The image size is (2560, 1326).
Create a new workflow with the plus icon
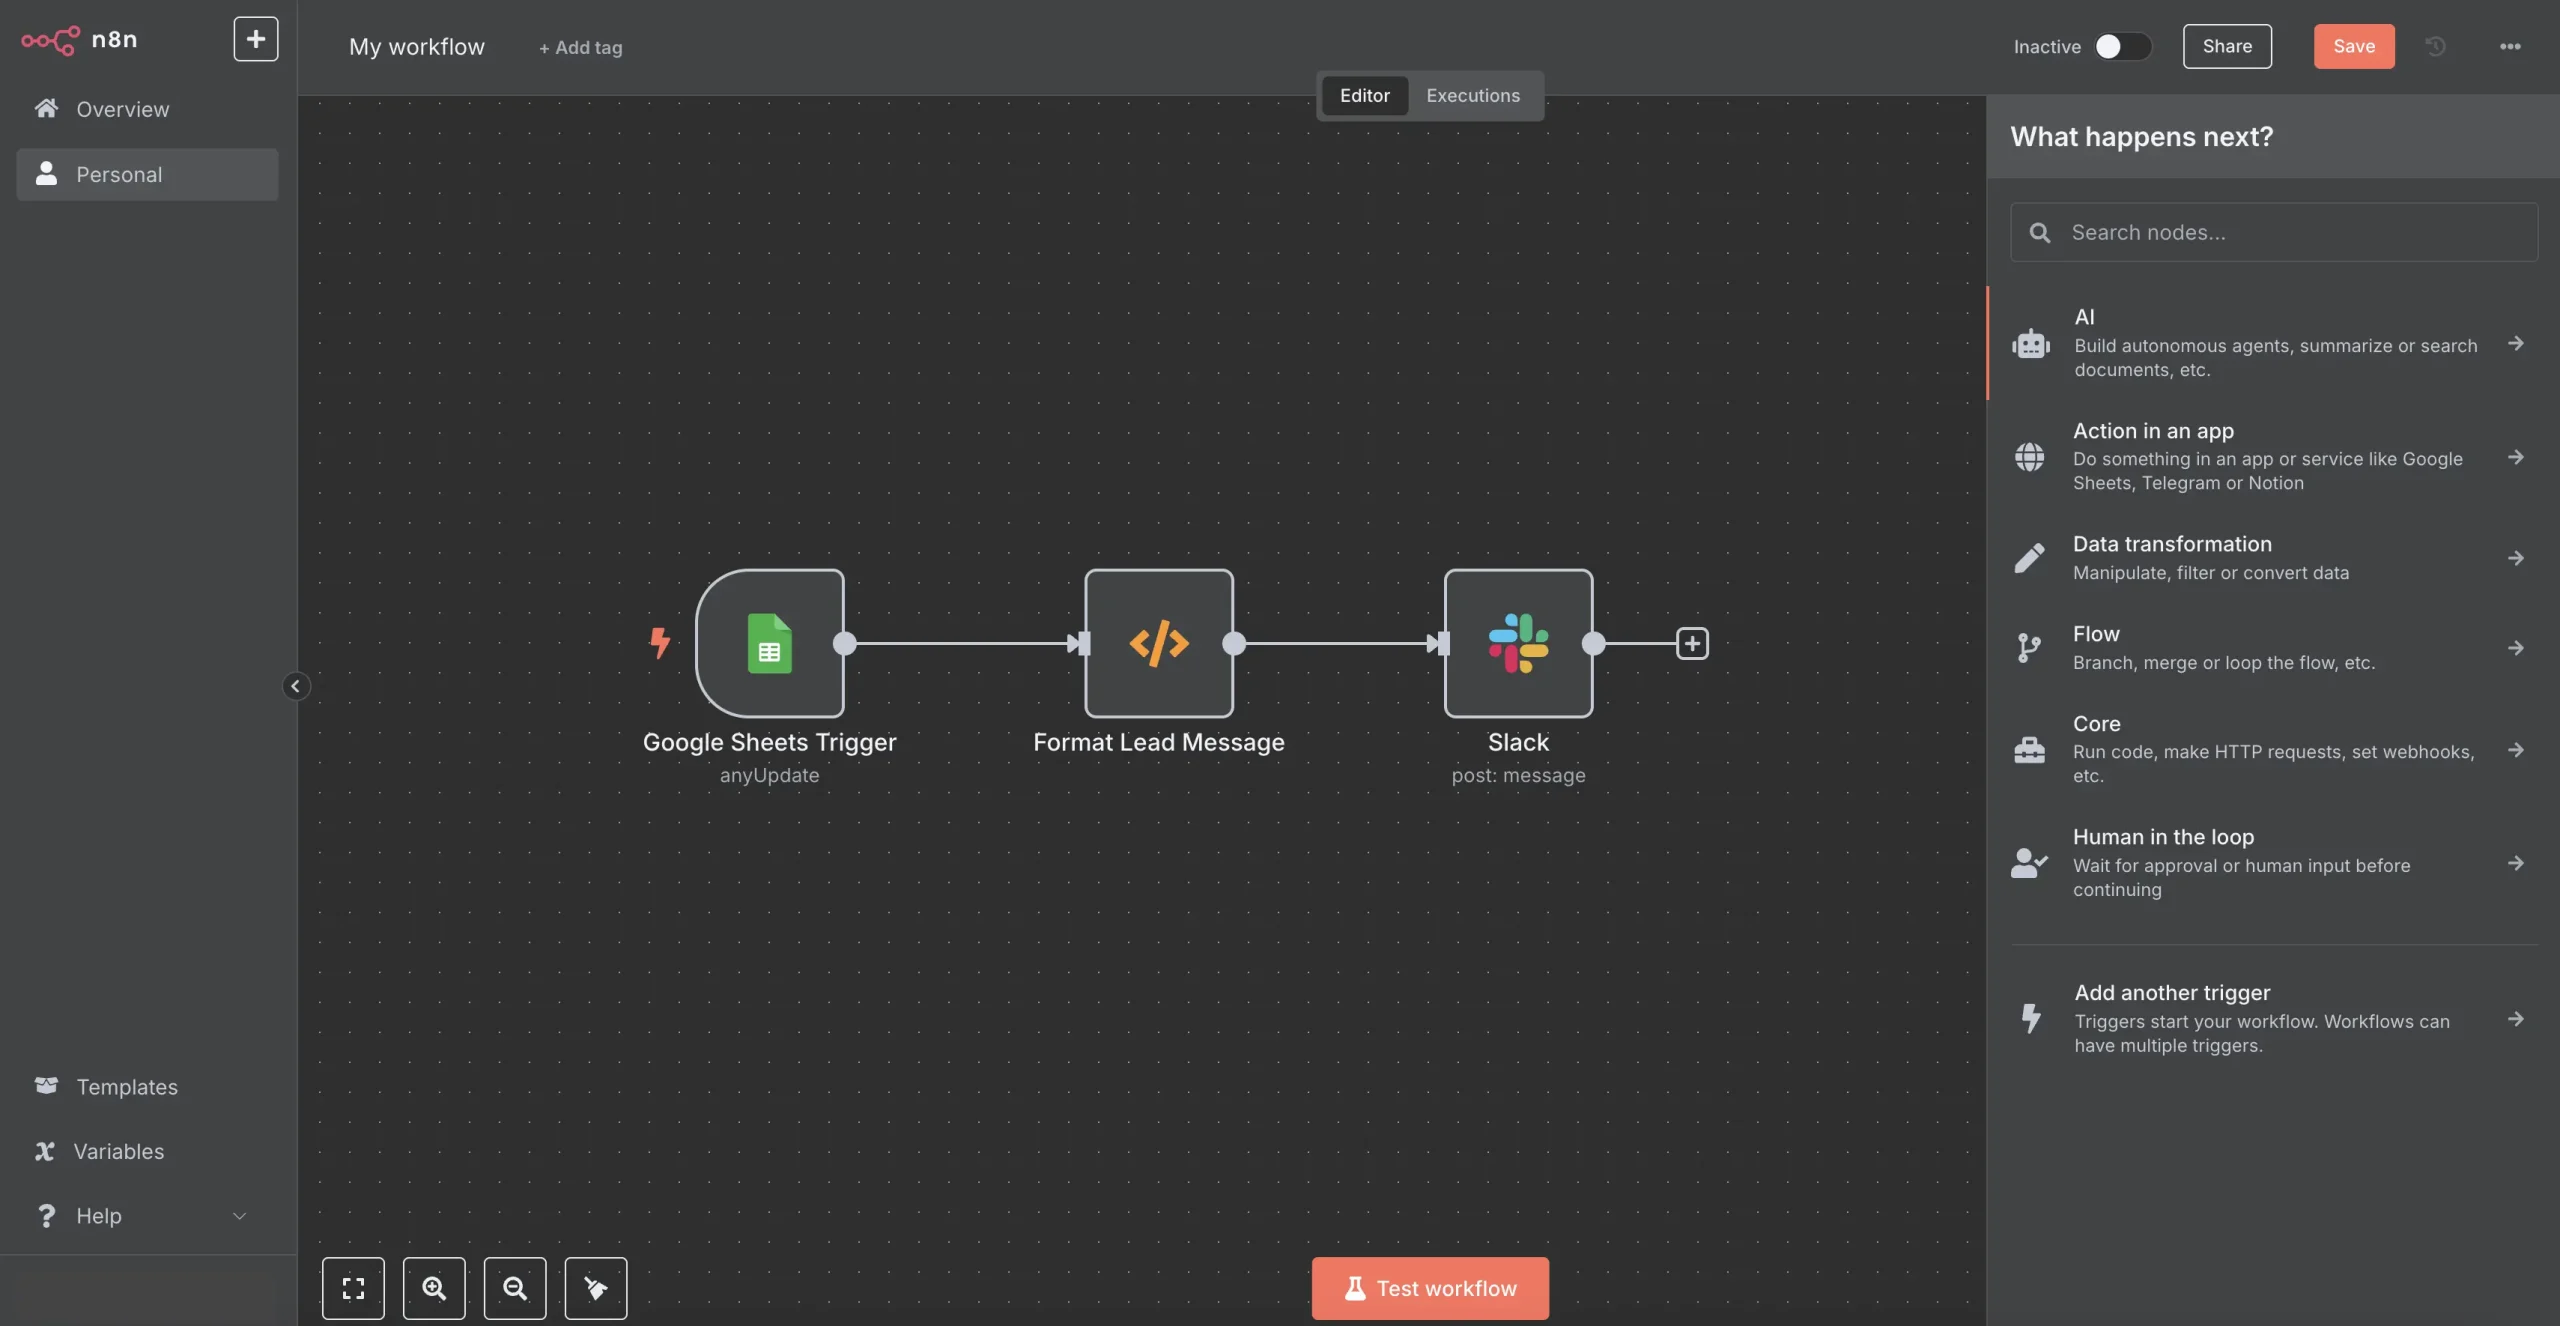point(255,39)
